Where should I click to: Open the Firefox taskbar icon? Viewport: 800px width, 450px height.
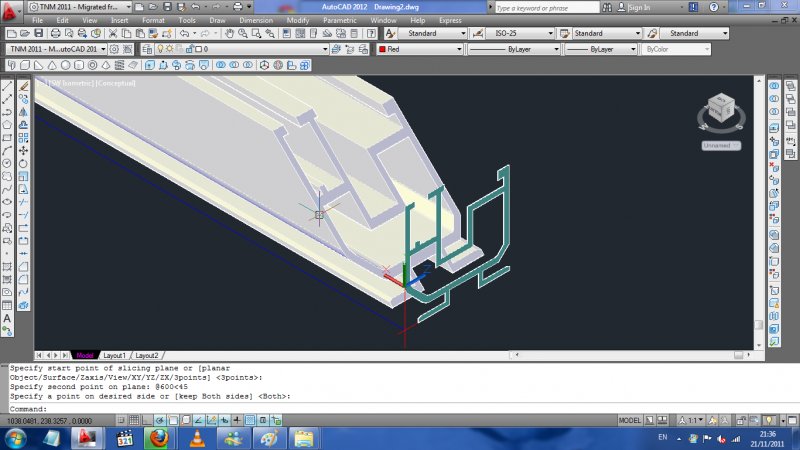[x=158, y=438]
